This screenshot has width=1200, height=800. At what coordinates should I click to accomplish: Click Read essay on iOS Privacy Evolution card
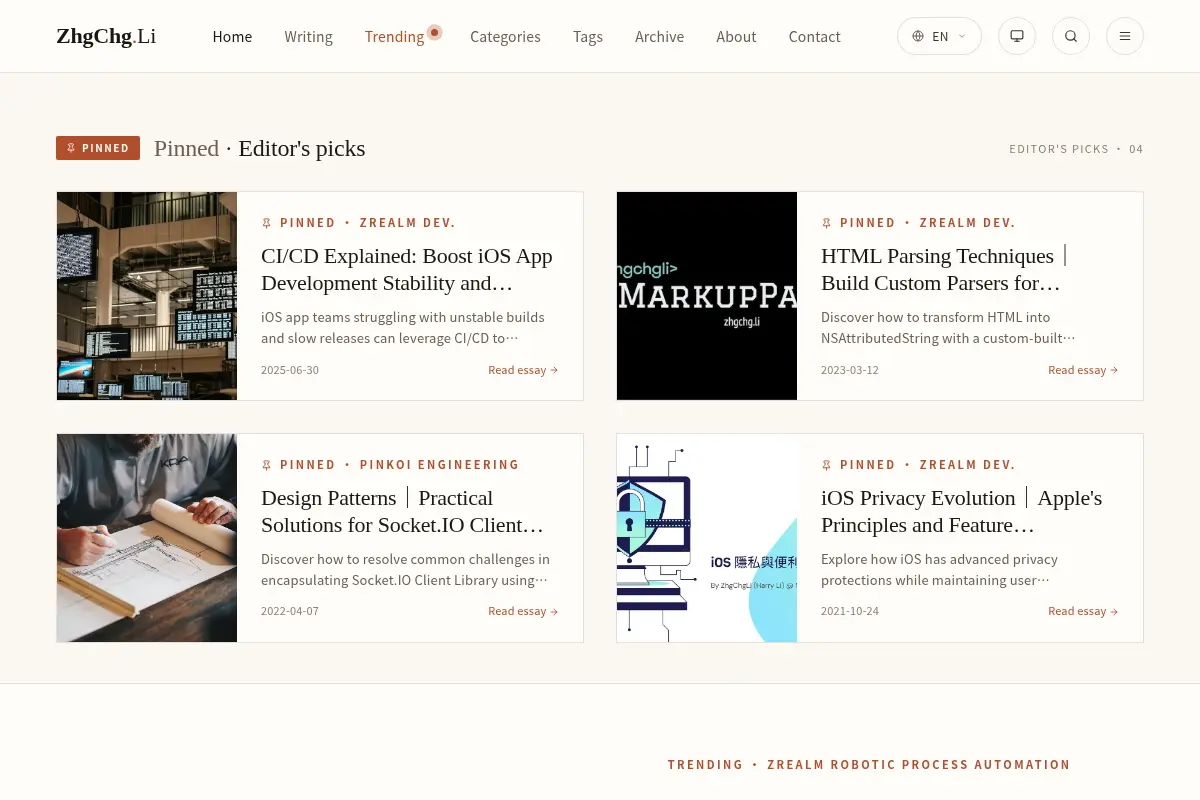pos(1083,611)
